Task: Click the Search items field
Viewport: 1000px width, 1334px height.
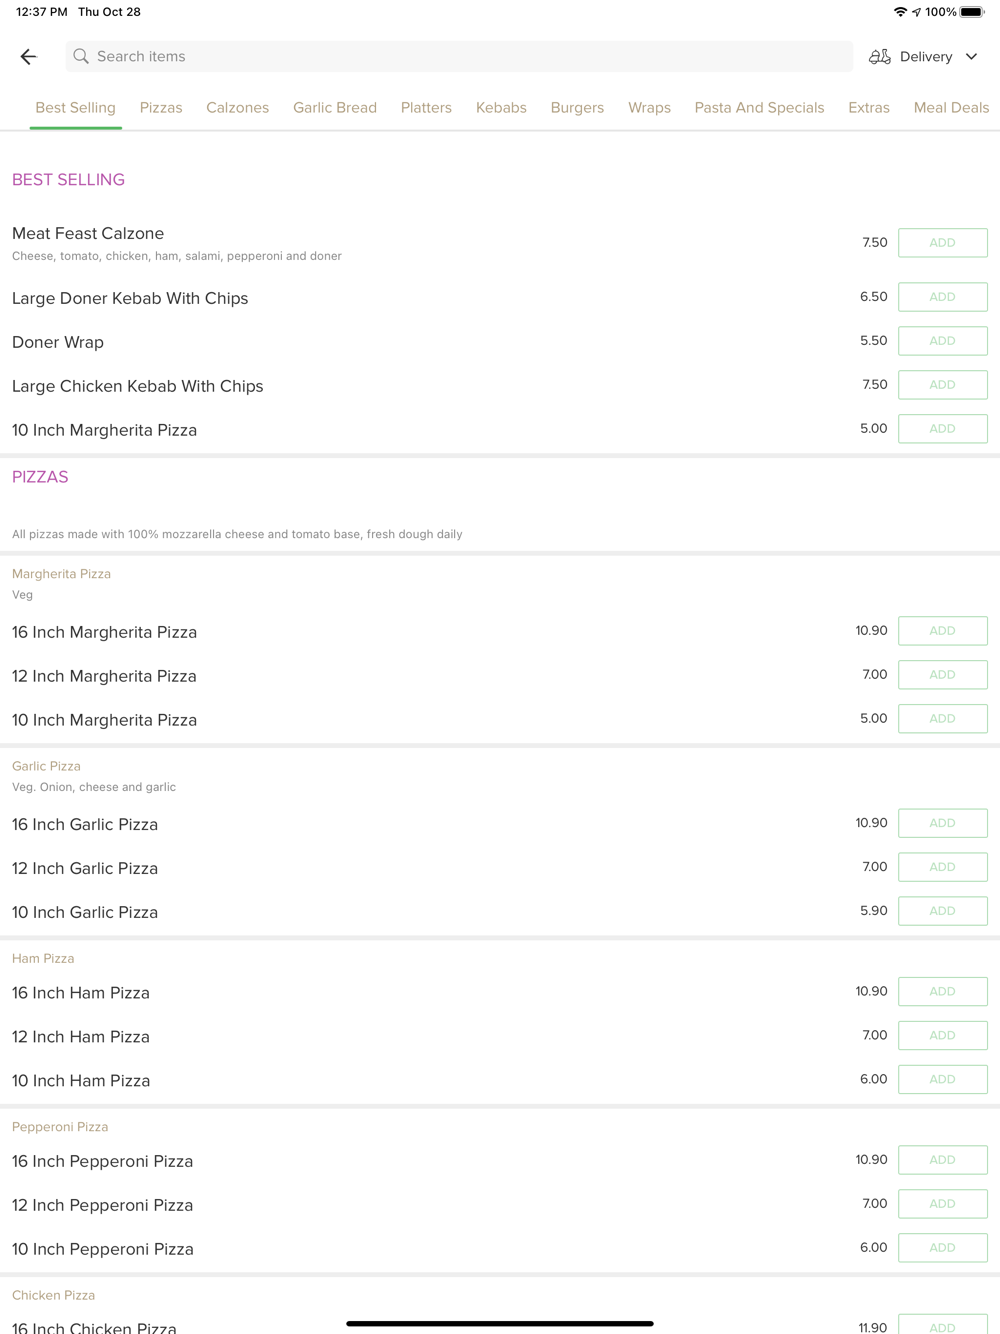Action: point(459,57)
